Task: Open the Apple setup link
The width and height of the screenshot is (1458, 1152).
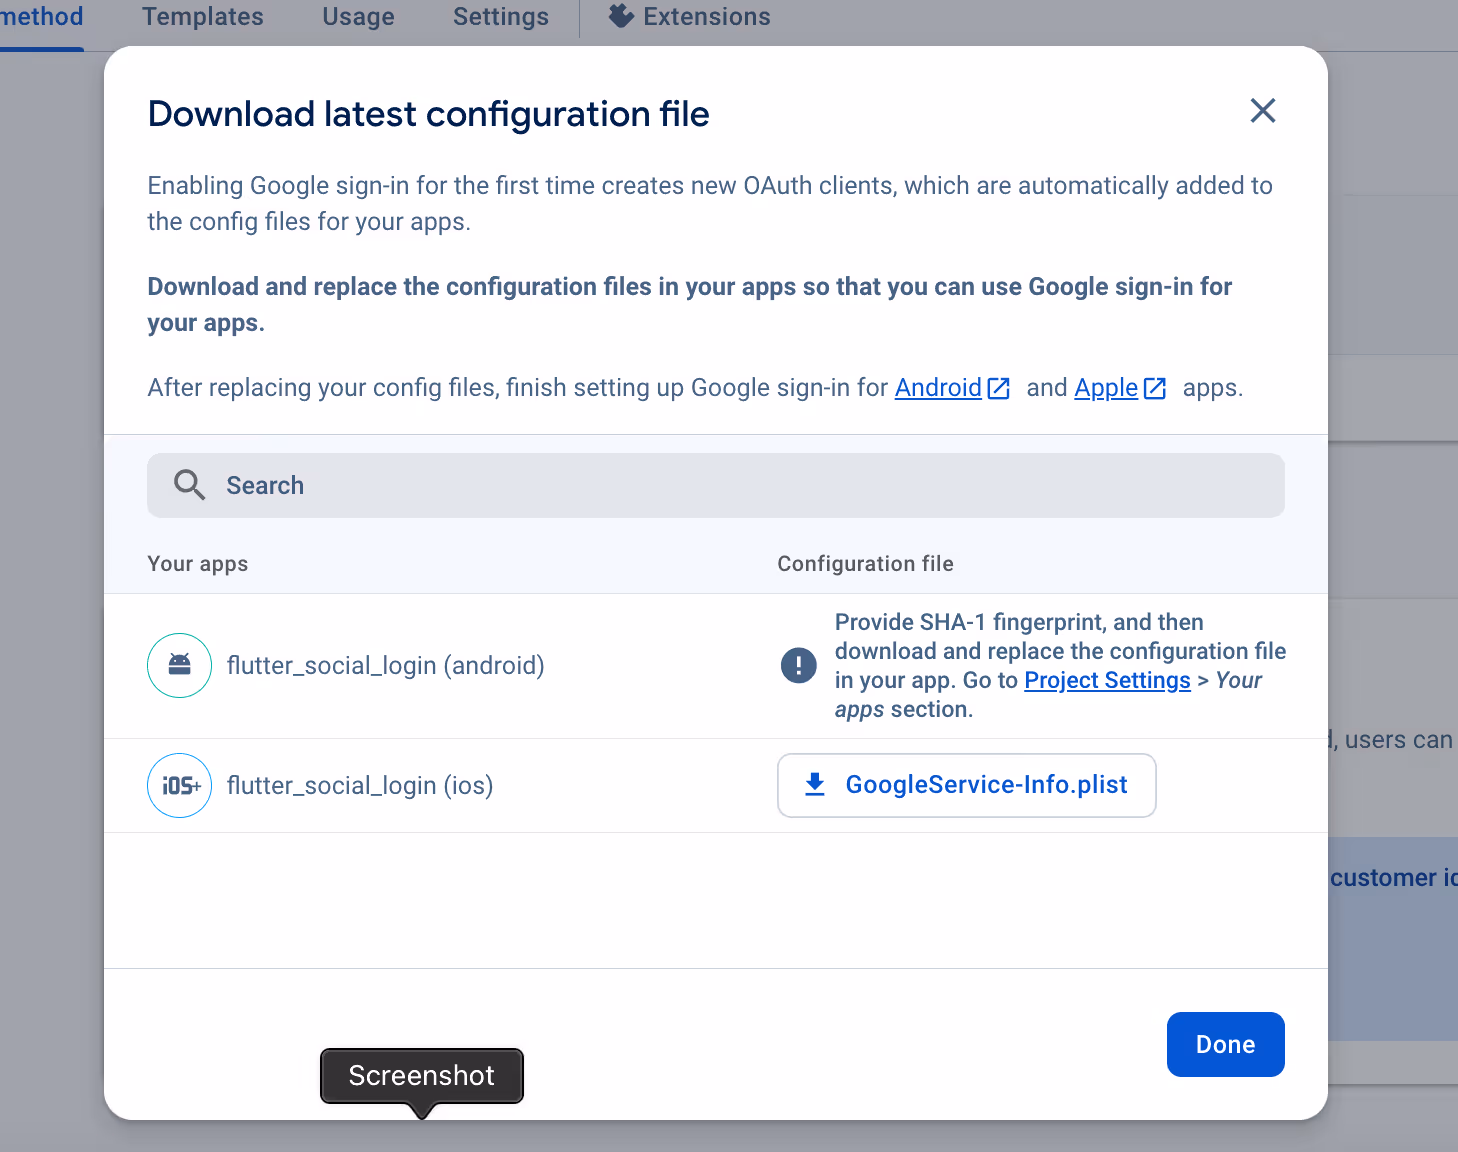Action: coord(1106,388)
